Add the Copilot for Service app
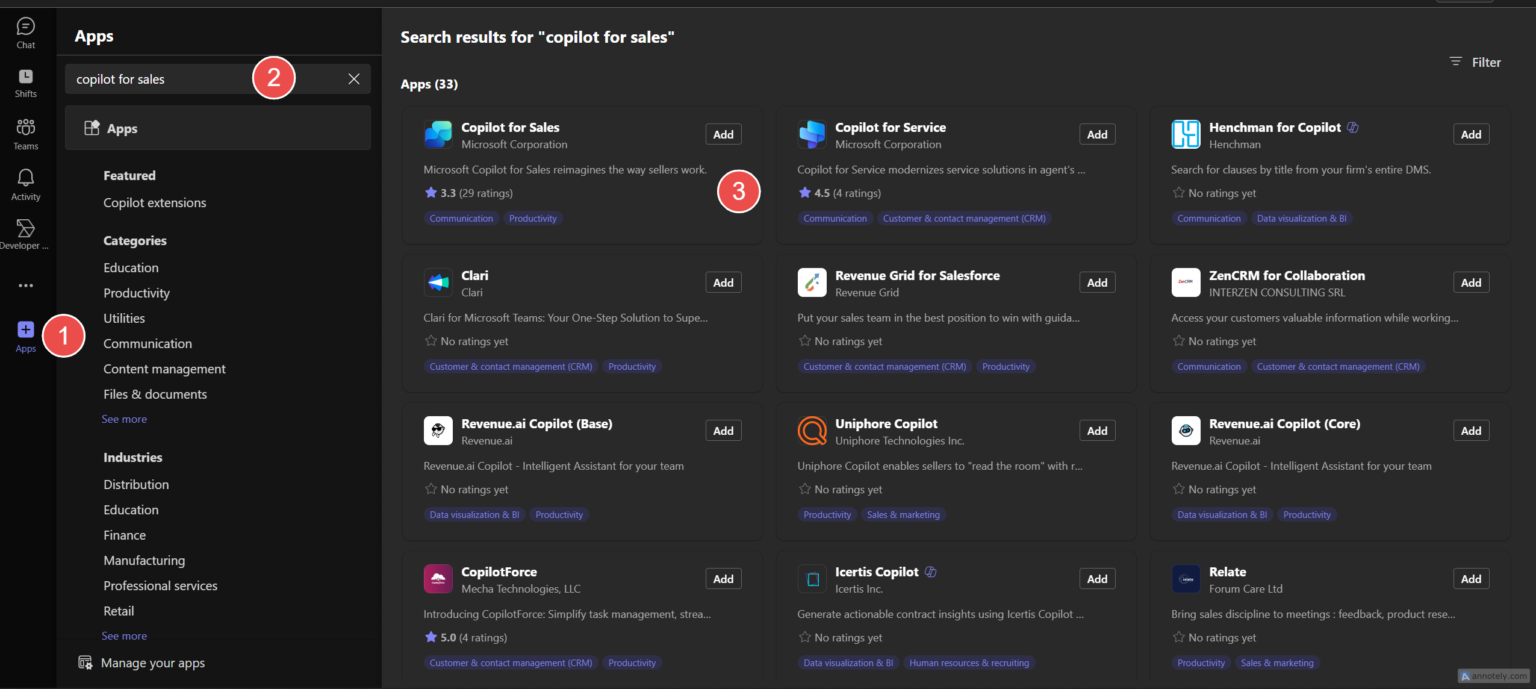 coord(1097,135)
